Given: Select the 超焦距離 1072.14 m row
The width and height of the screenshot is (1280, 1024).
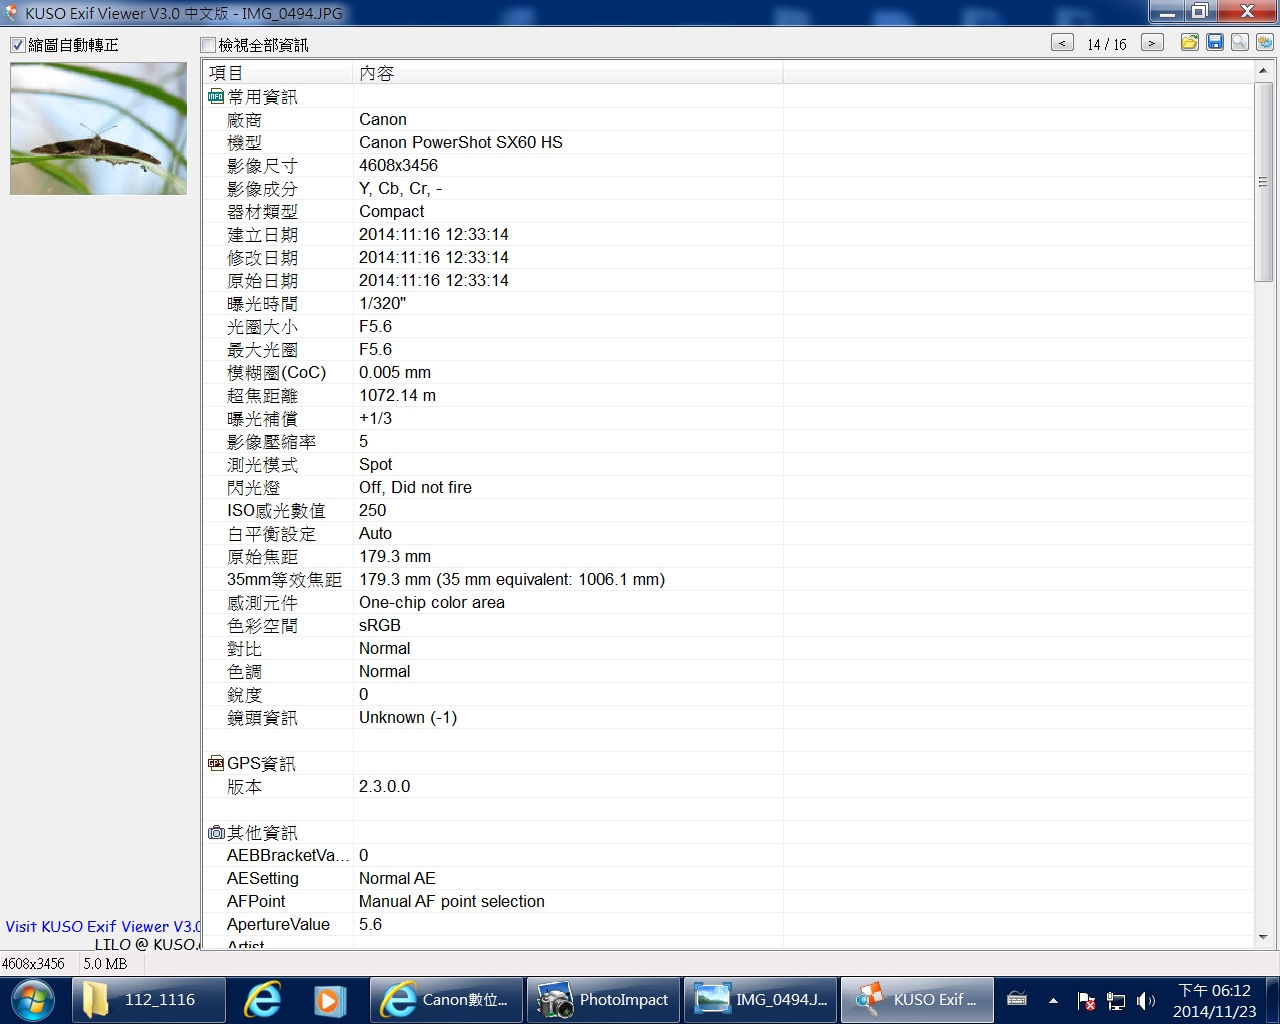Looking at the screenshot, I should tap(728, 395).
